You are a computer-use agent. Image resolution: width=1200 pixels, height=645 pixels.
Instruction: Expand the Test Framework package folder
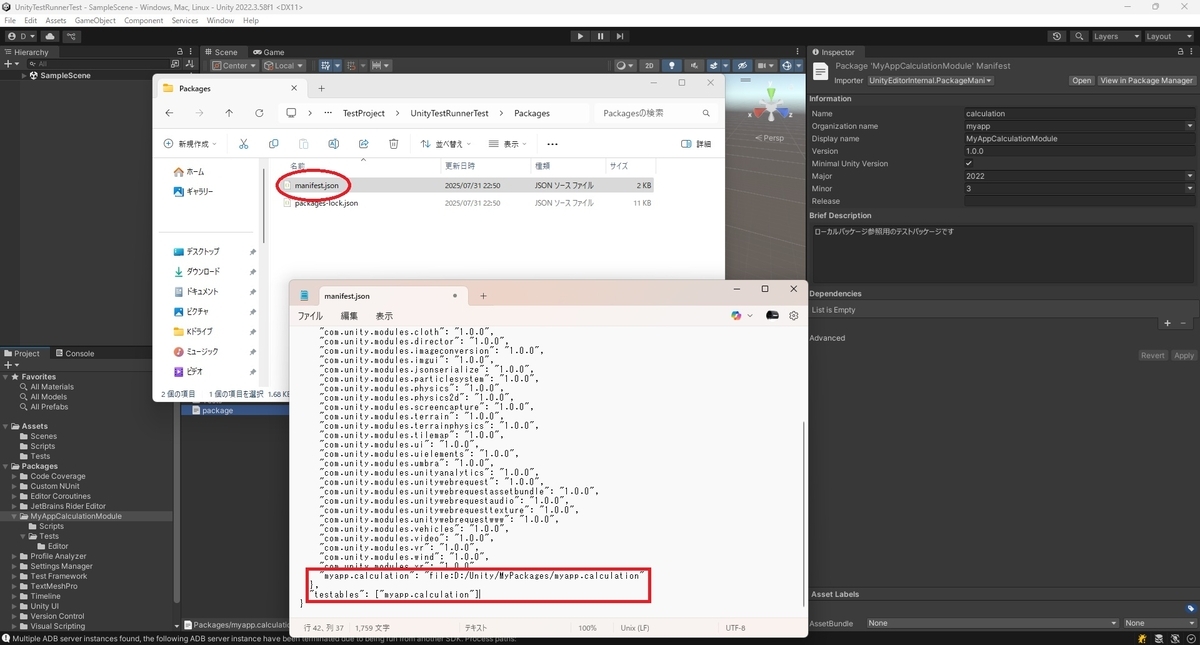click(x=14, y=576)
